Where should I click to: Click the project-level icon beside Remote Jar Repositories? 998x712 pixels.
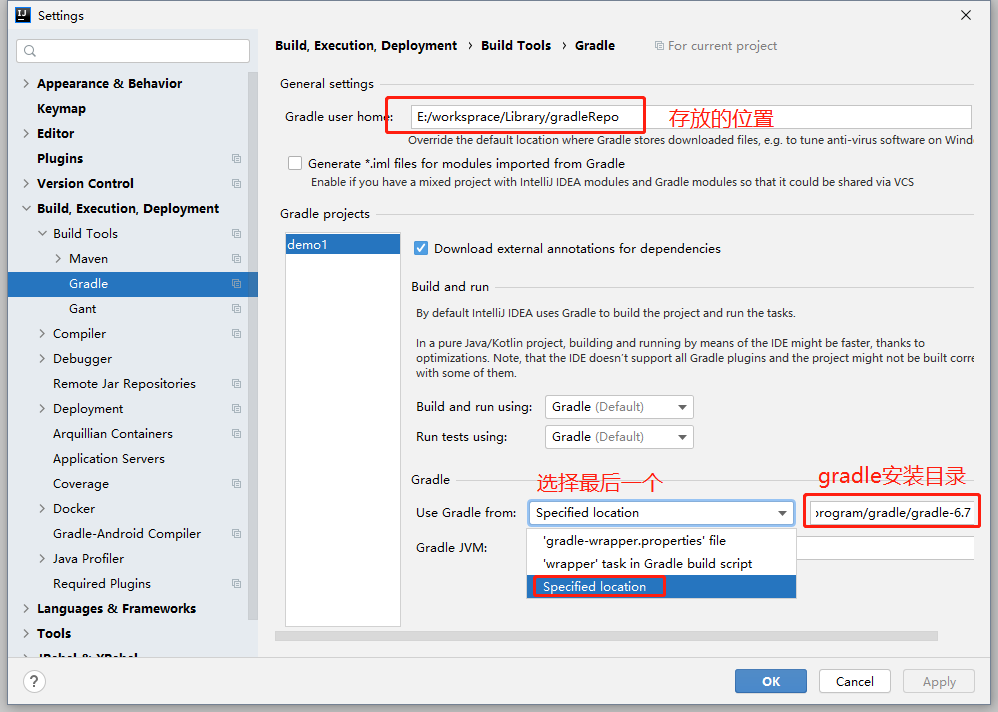237,384
